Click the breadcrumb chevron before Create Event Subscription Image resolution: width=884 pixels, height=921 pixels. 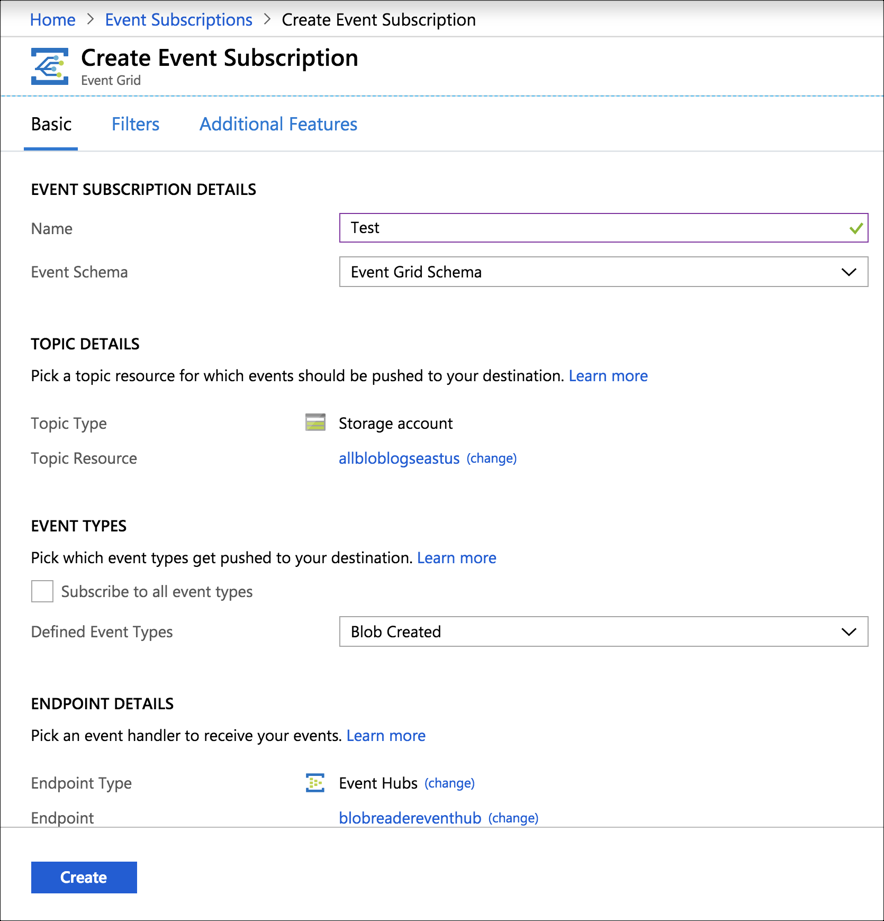266,19
